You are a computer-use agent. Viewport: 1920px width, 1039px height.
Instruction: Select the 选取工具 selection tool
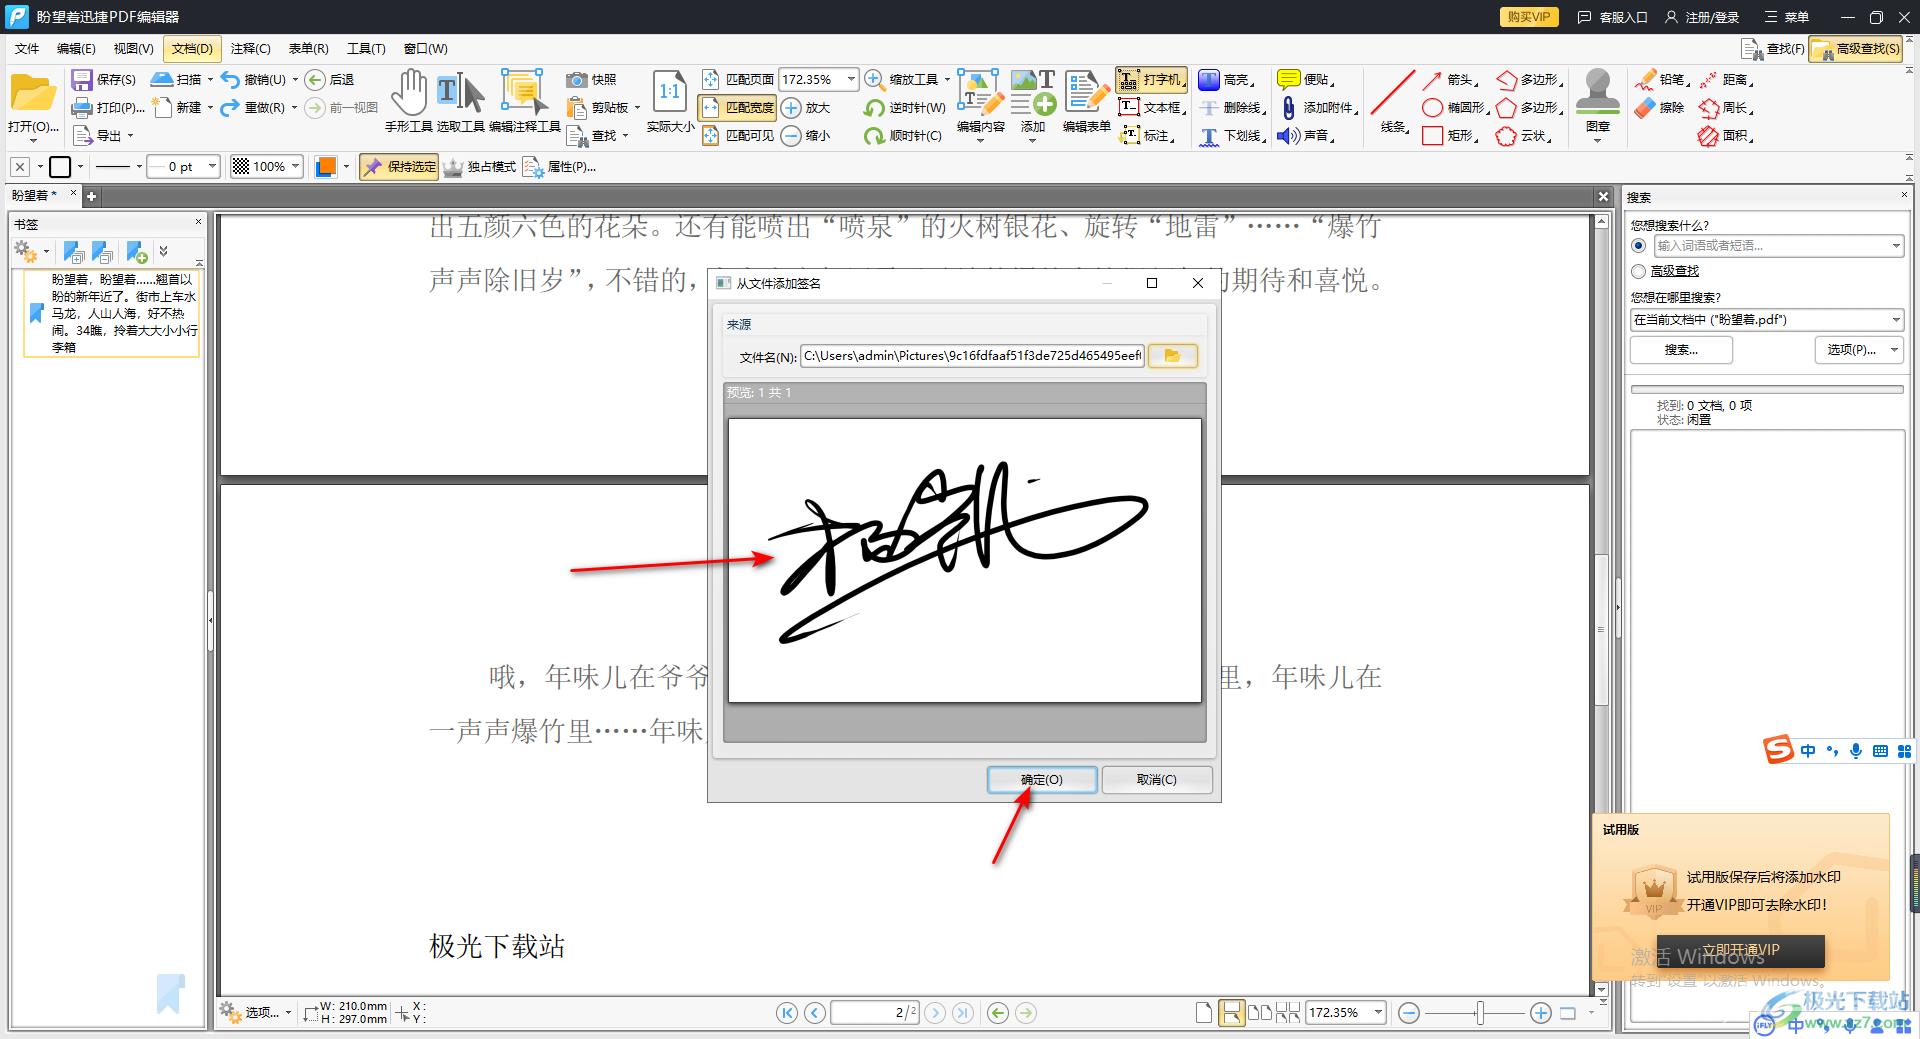pos(460,101)
